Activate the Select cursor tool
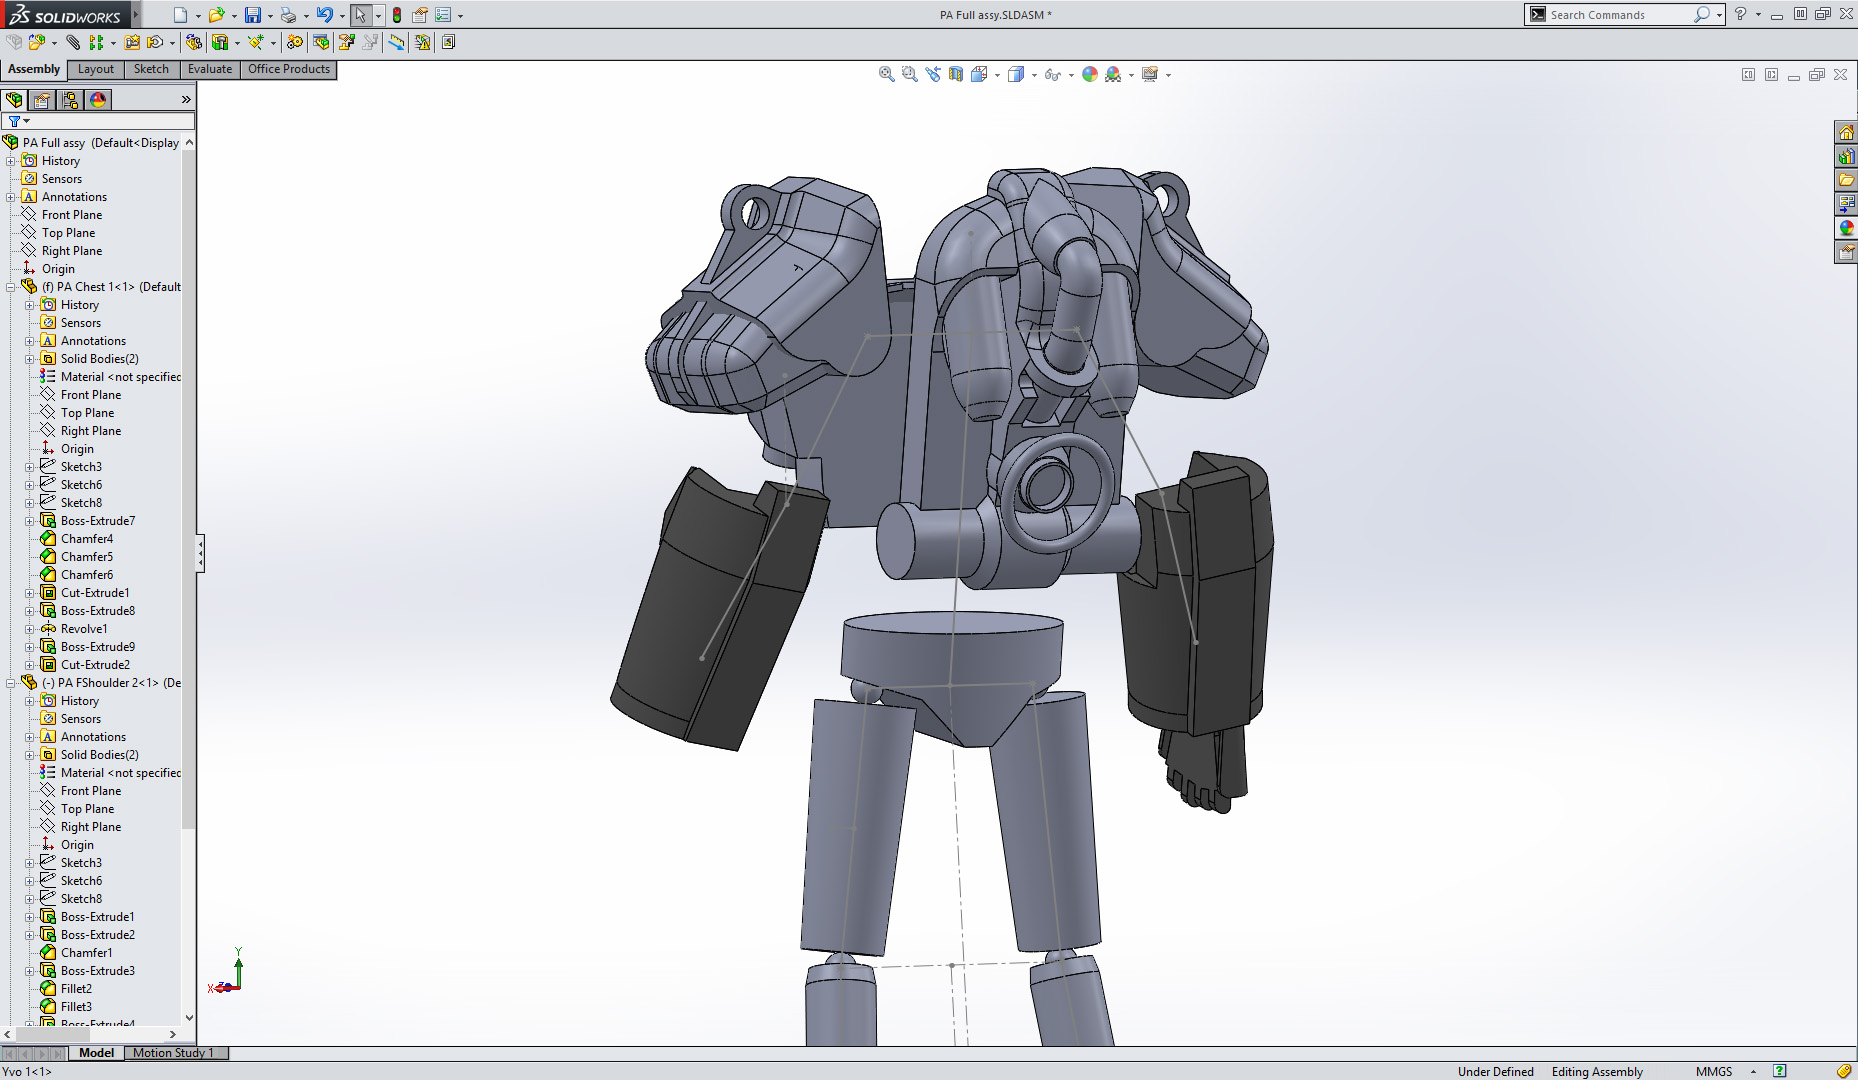1858x1080 pixels. (360, 15)
